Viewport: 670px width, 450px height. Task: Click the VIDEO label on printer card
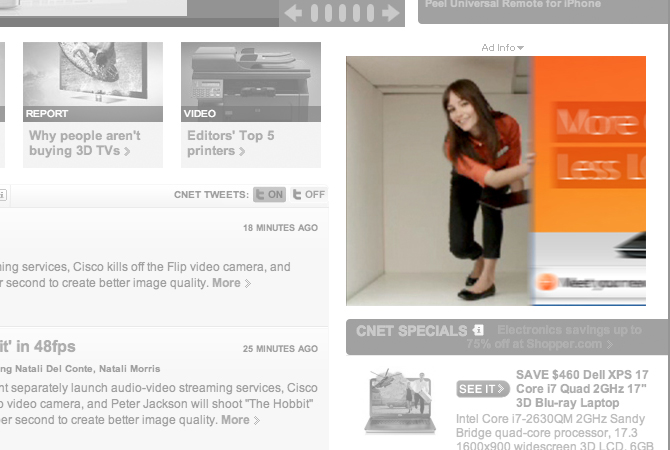tap(200, 114)
